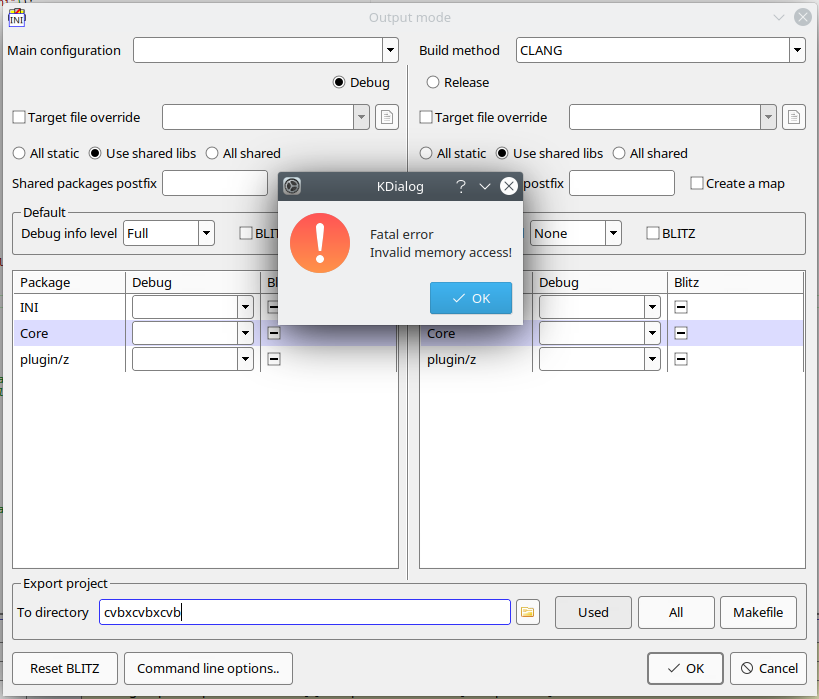This screenshot has height=699, width=819.
Task: Select All static in Debug section
Action: [19, 153]
